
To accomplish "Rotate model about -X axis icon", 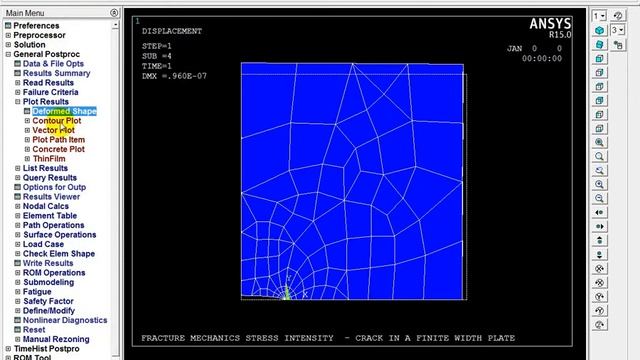I will (599, 282).
